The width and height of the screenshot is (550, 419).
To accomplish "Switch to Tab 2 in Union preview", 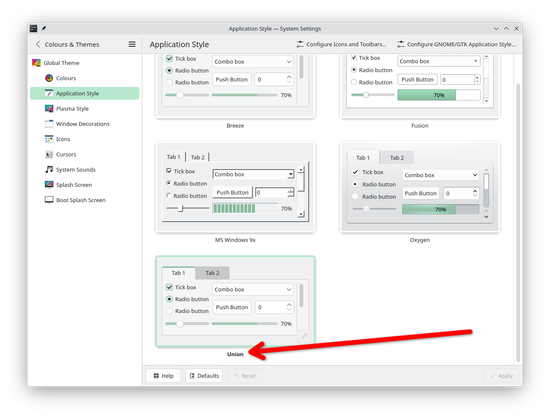I will (212, 273).
